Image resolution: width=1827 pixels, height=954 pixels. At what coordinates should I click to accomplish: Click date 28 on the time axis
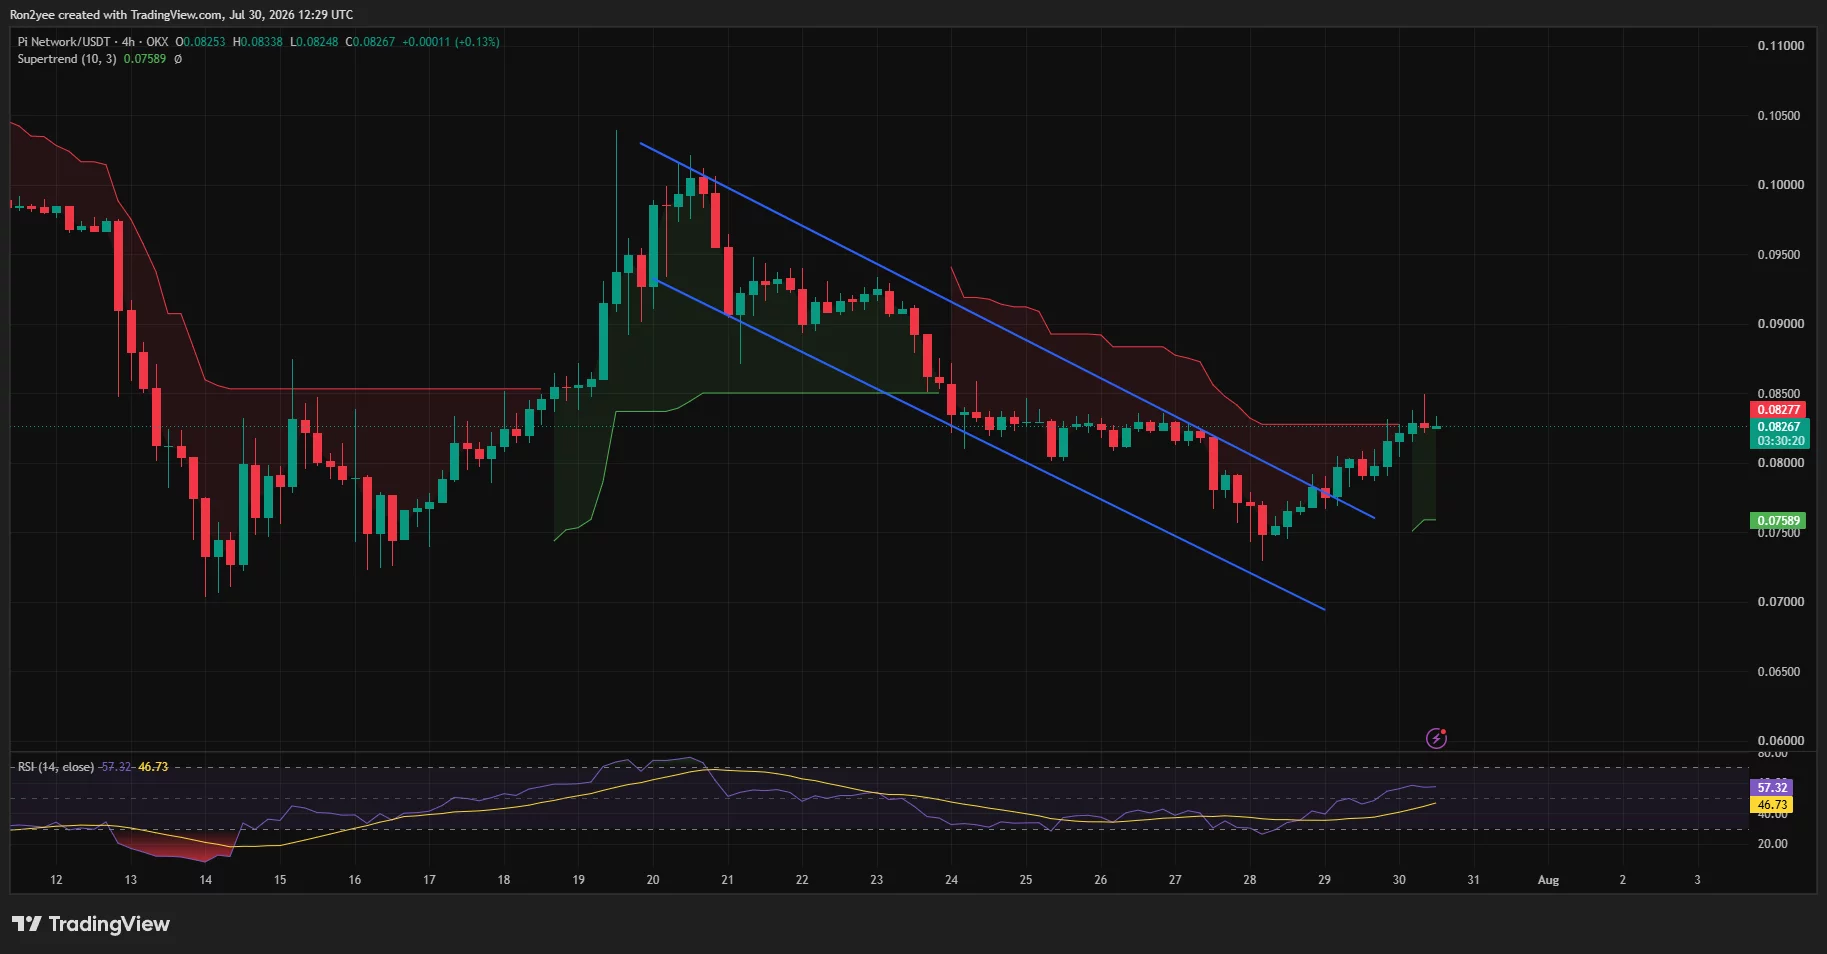tap(1250, 880)
